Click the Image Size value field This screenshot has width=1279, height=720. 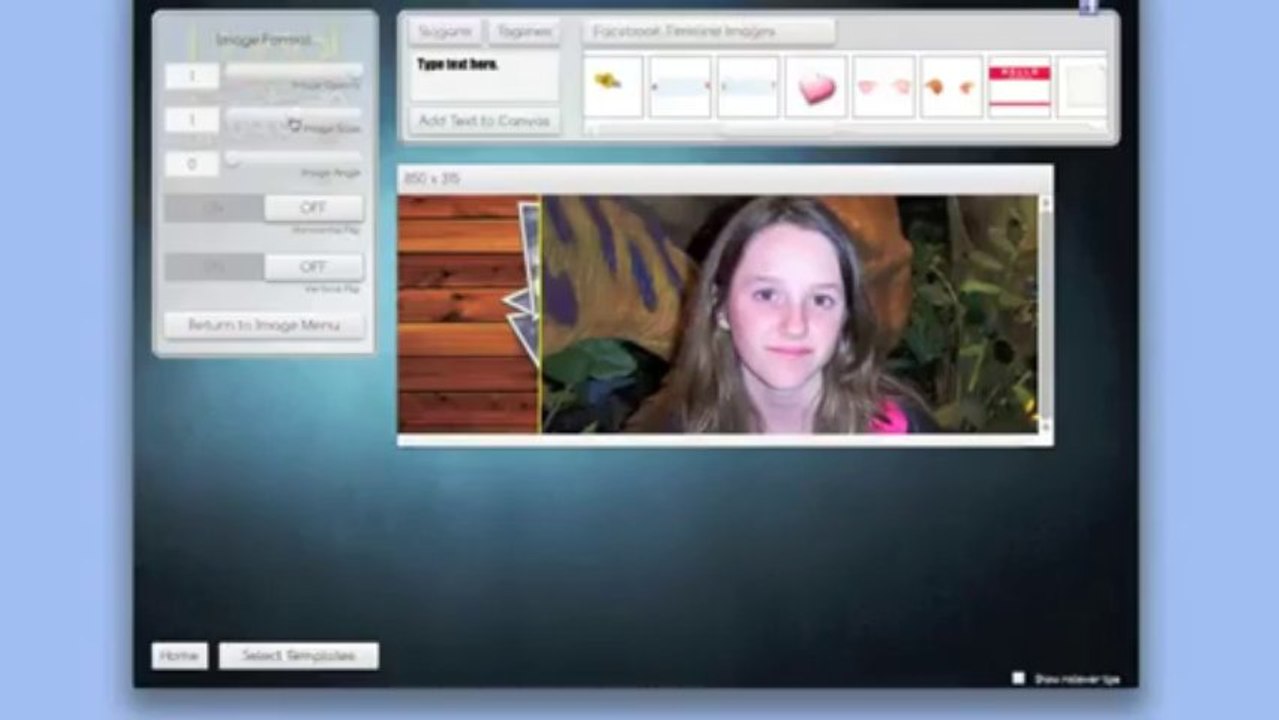click(192, 120)
